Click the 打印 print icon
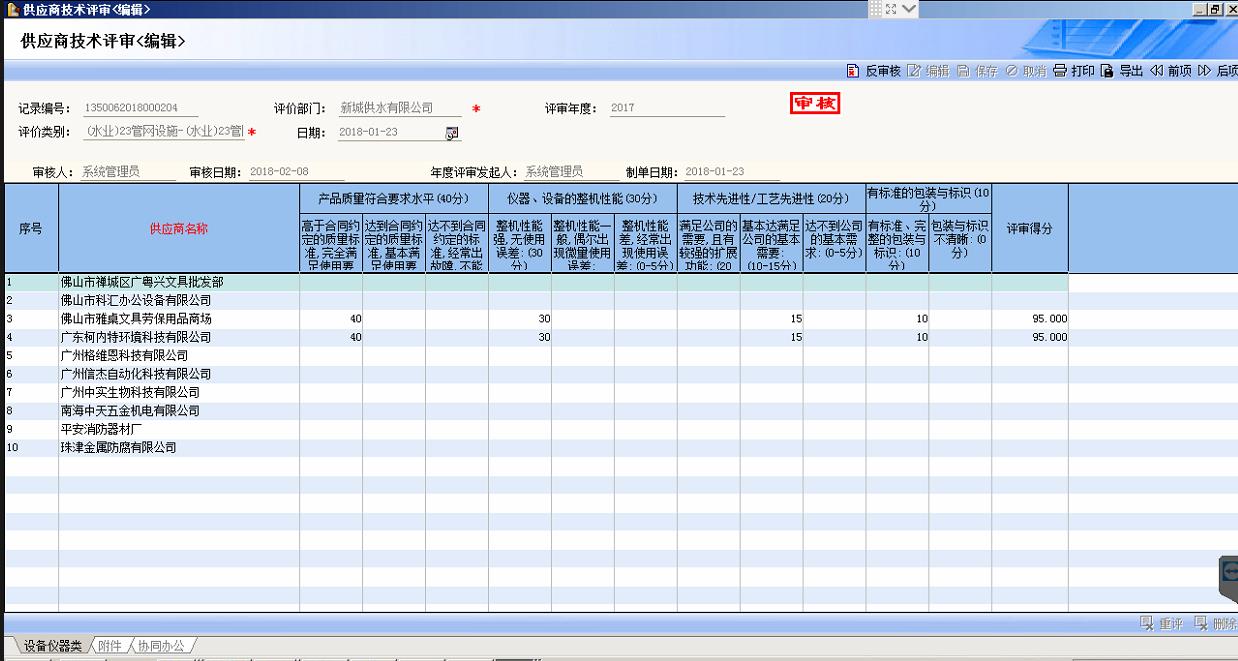 point(1060,71)
